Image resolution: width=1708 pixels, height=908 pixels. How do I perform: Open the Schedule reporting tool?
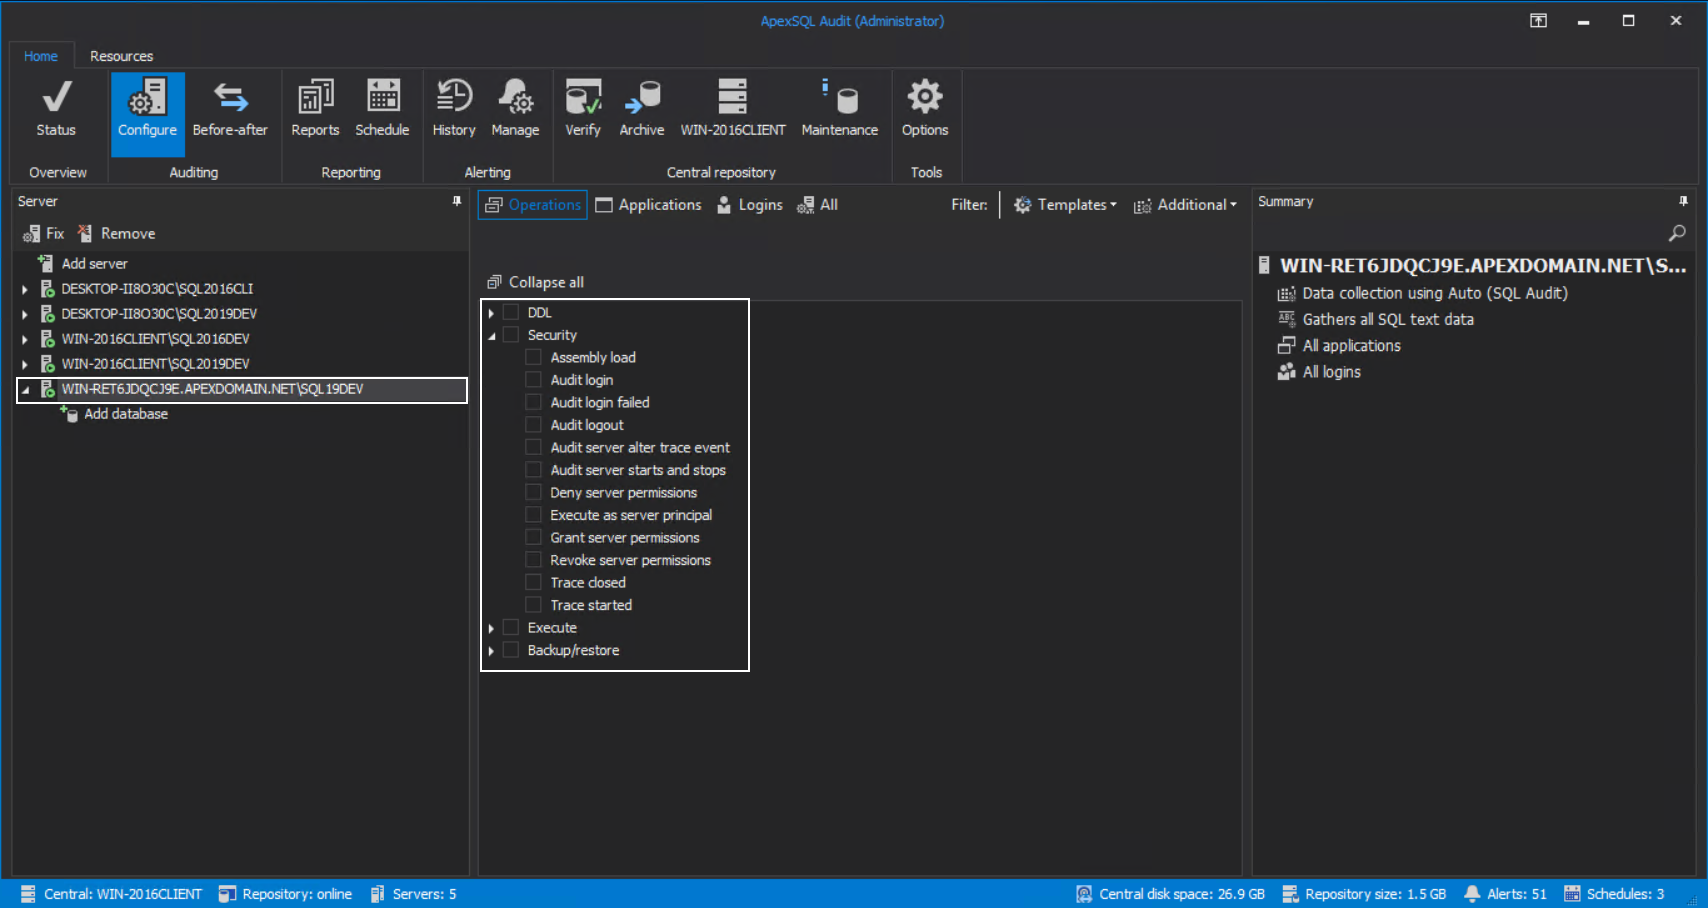[x=383, y=110]
